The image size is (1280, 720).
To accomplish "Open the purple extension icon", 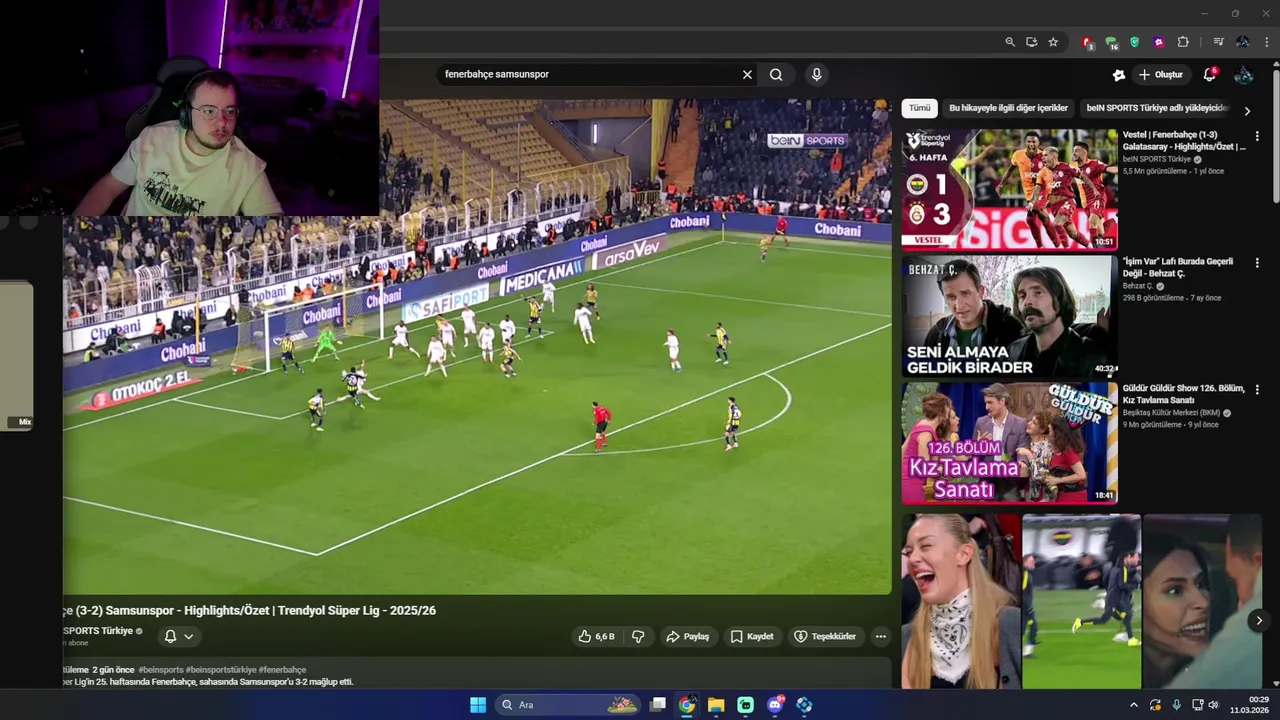I will (x=1158, y=42).
